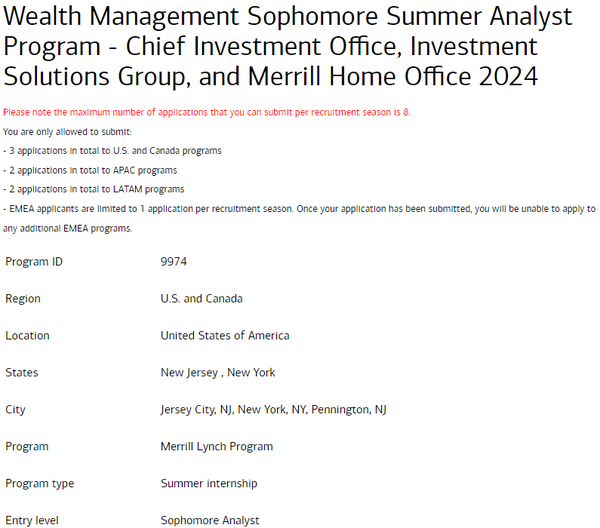Click the Wealth Management program title heading
Screen dimensions: 600x528
coord(288,46)
